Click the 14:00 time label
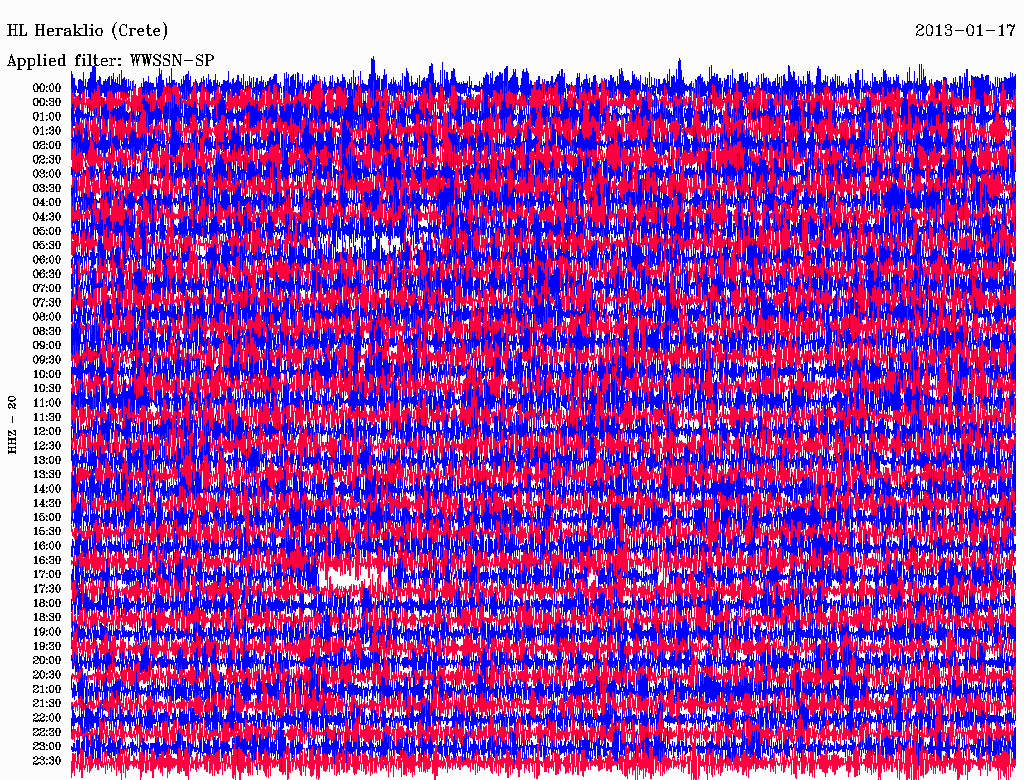This screenshot has width=1024, height=780. click(47, 489)
